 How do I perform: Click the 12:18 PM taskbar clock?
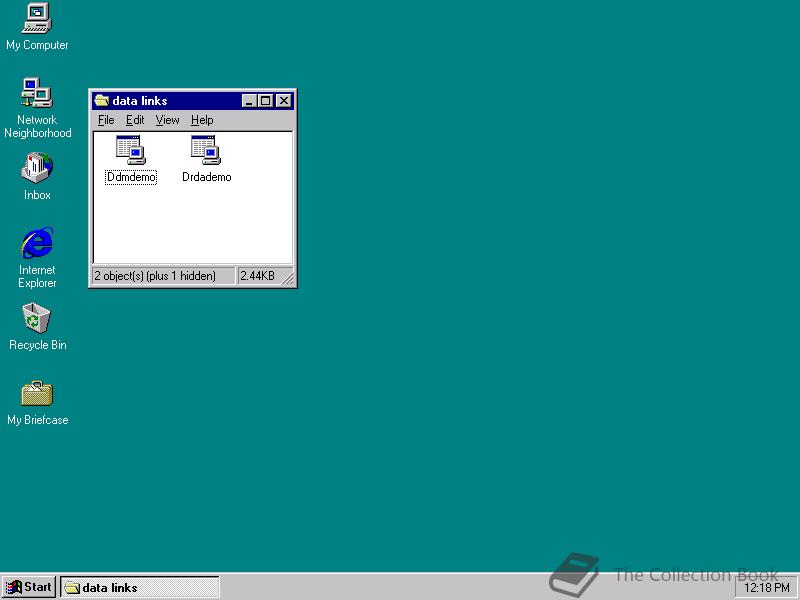(x=766, y=588)
